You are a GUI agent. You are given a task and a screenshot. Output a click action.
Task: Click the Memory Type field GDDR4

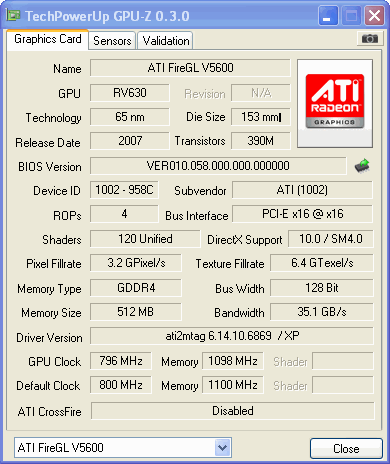[136, 288]
